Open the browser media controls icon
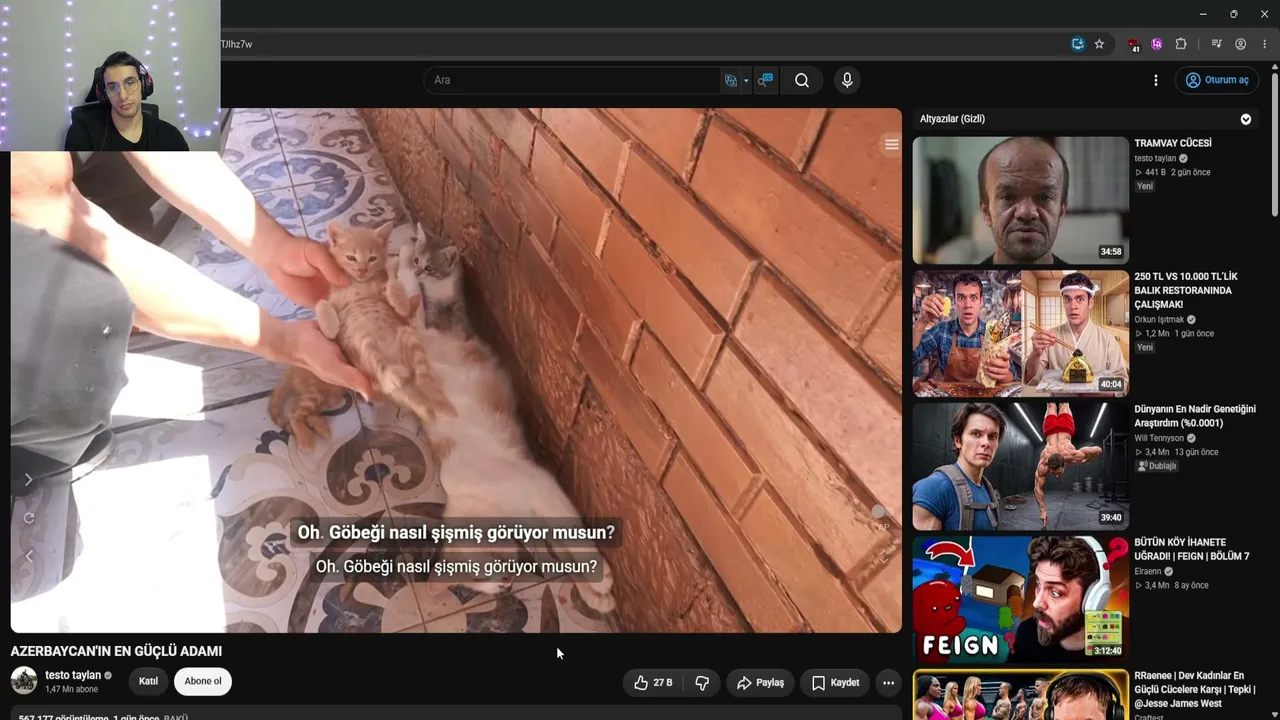Screen dimensions: 1280x720 1216,44
